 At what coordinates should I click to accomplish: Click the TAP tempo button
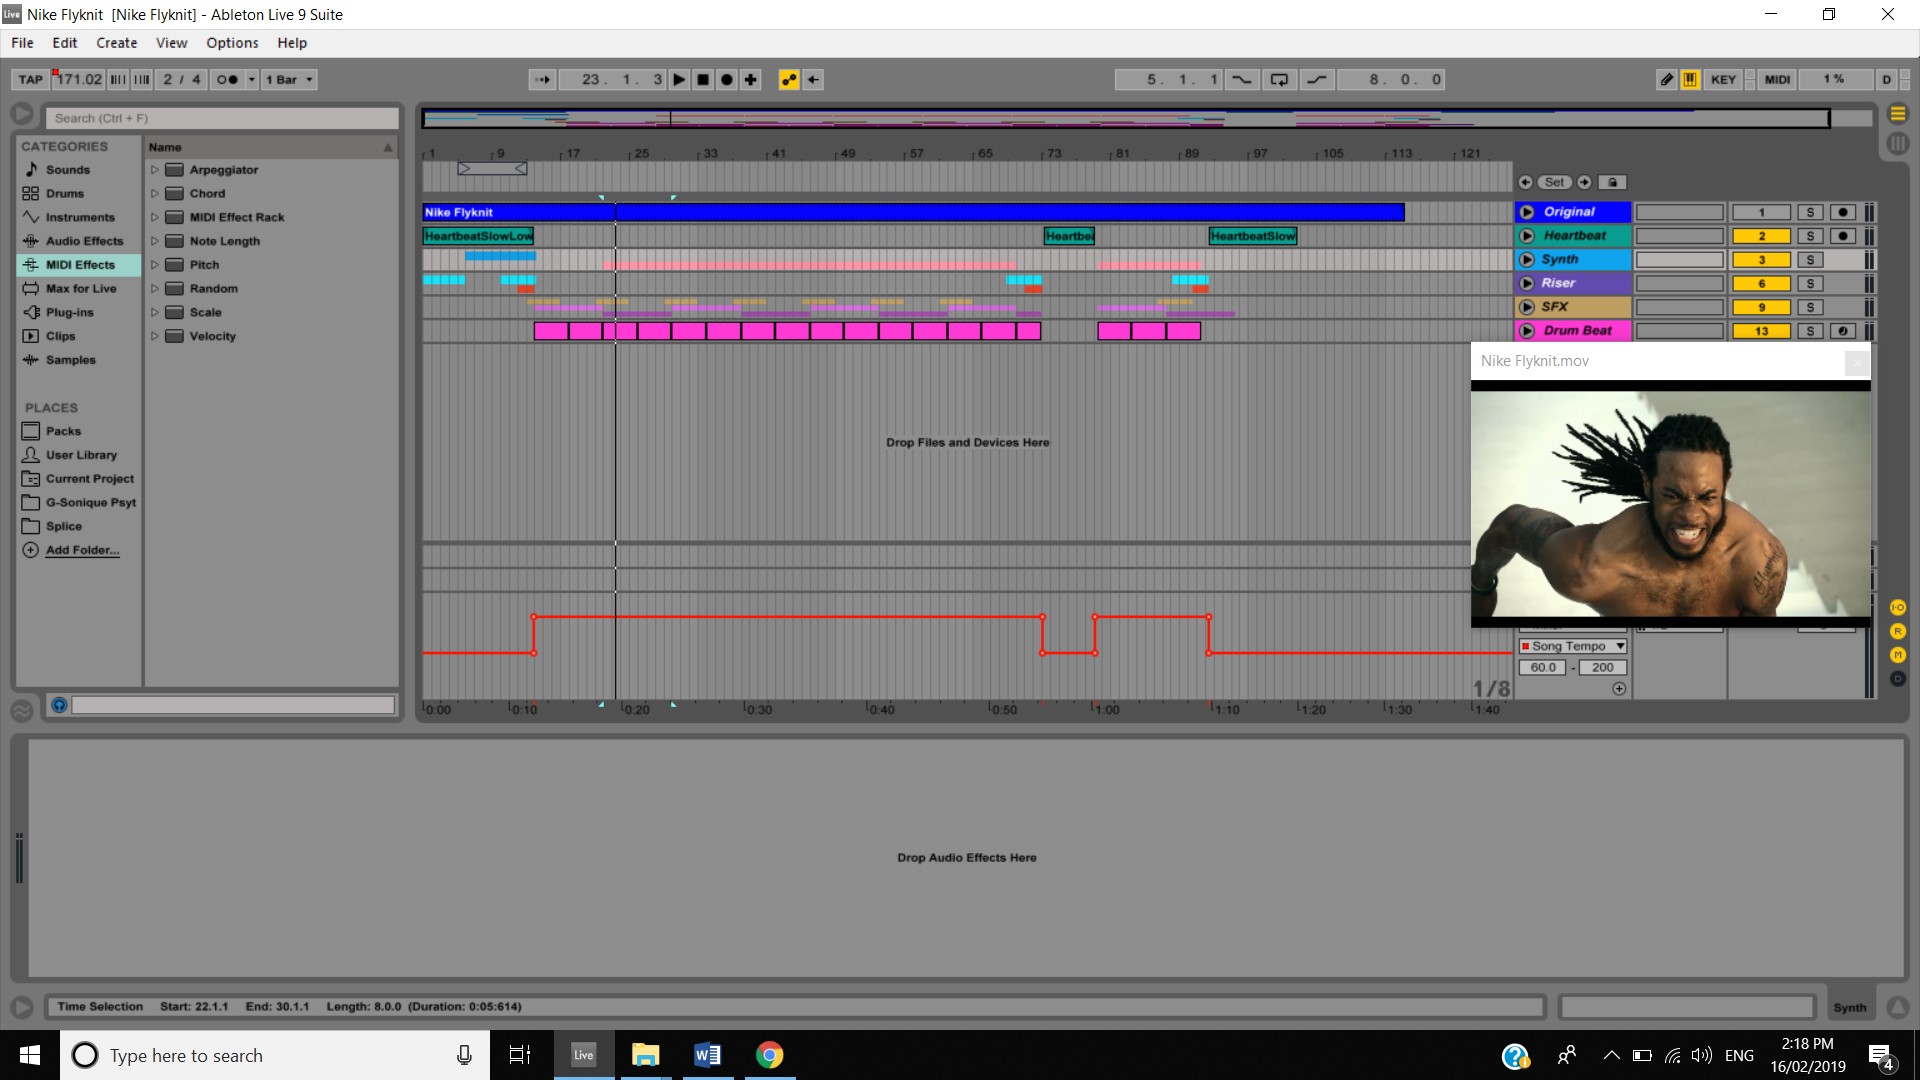pyautogui.click(x=31, y=80)
